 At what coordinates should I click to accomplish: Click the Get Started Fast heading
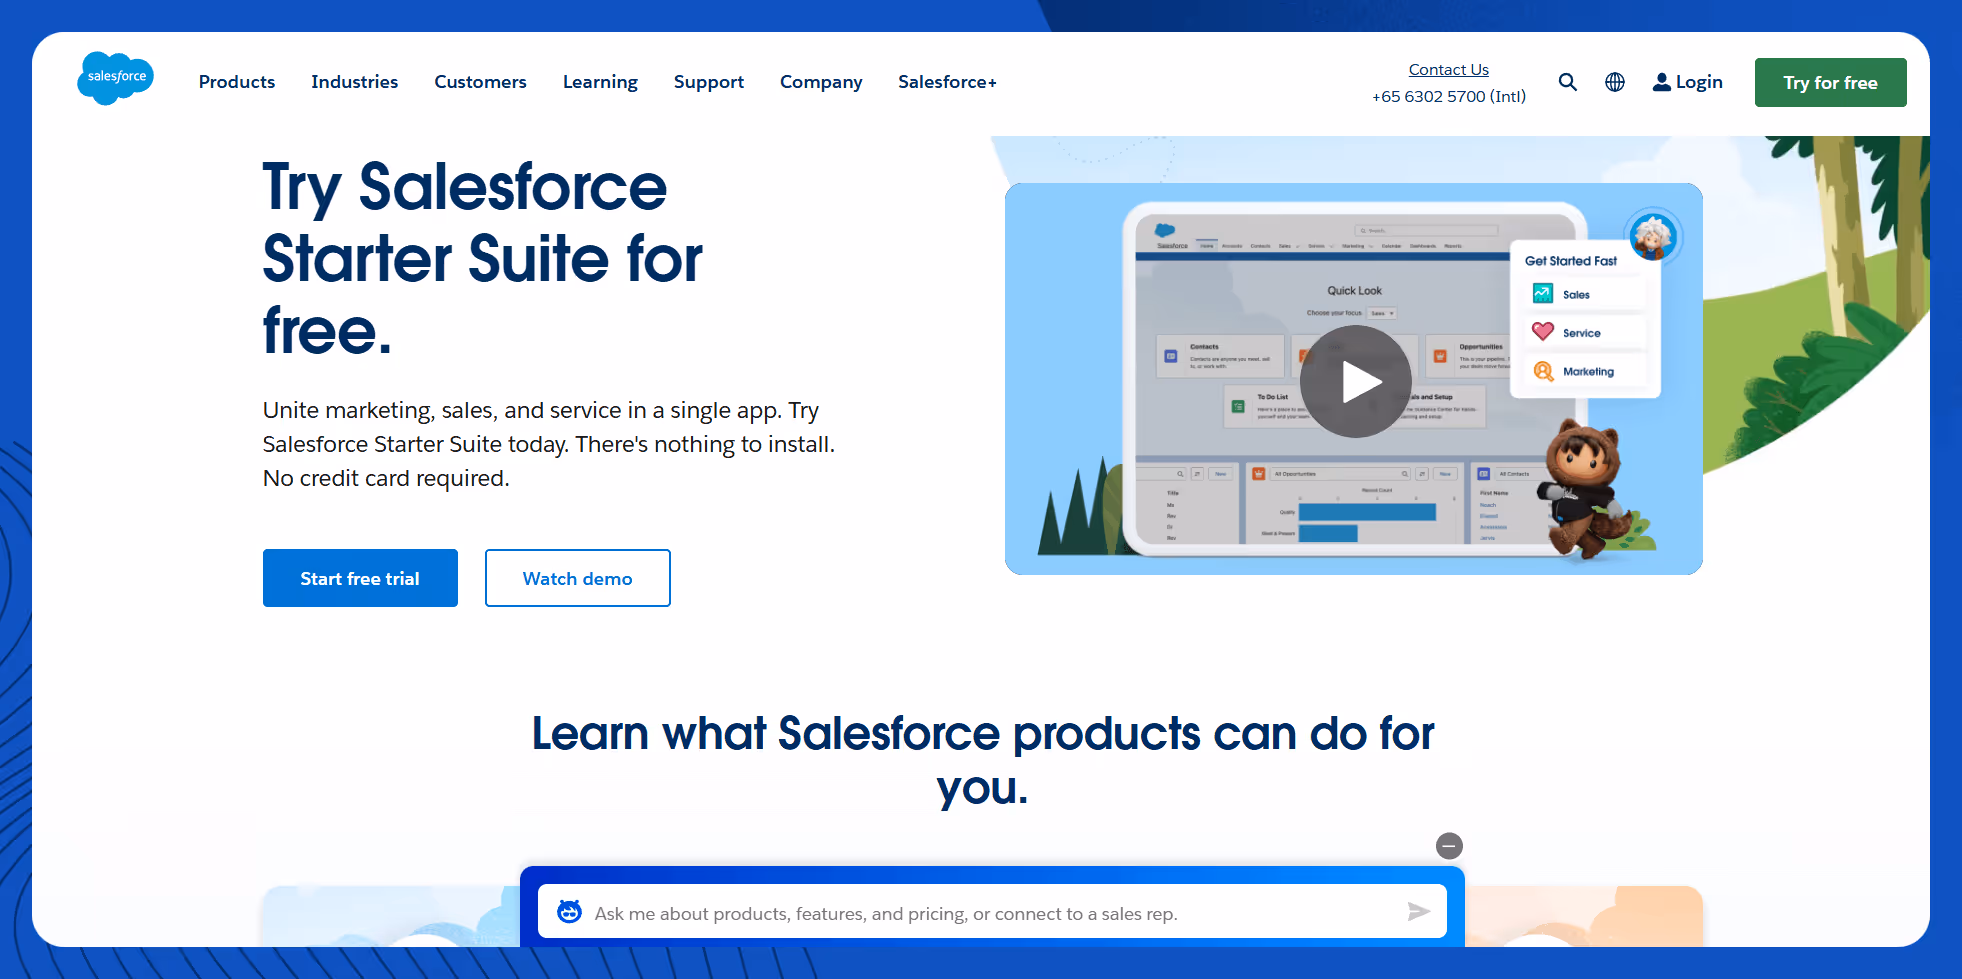(1570, 260)
